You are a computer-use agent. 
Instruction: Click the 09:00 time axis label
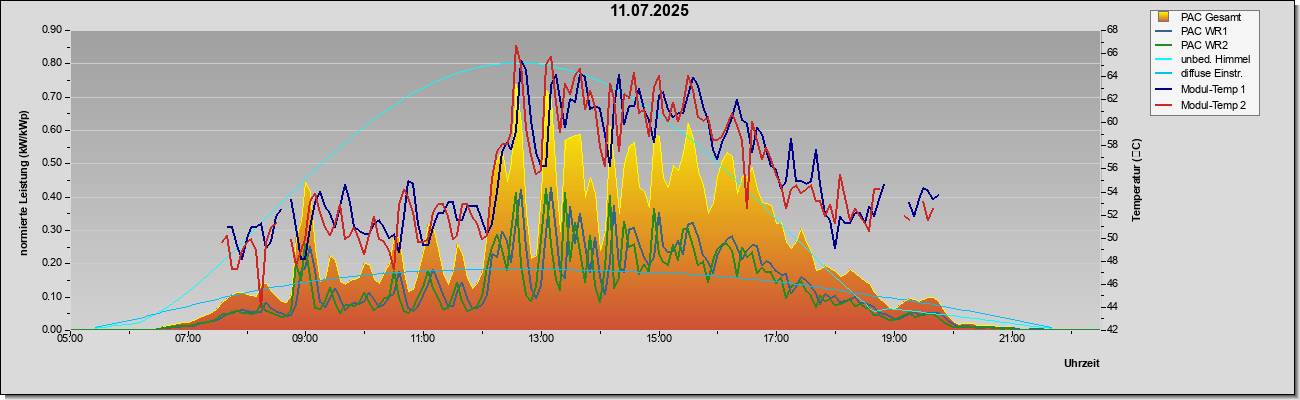pyautogui.click(x=305, y=340)
